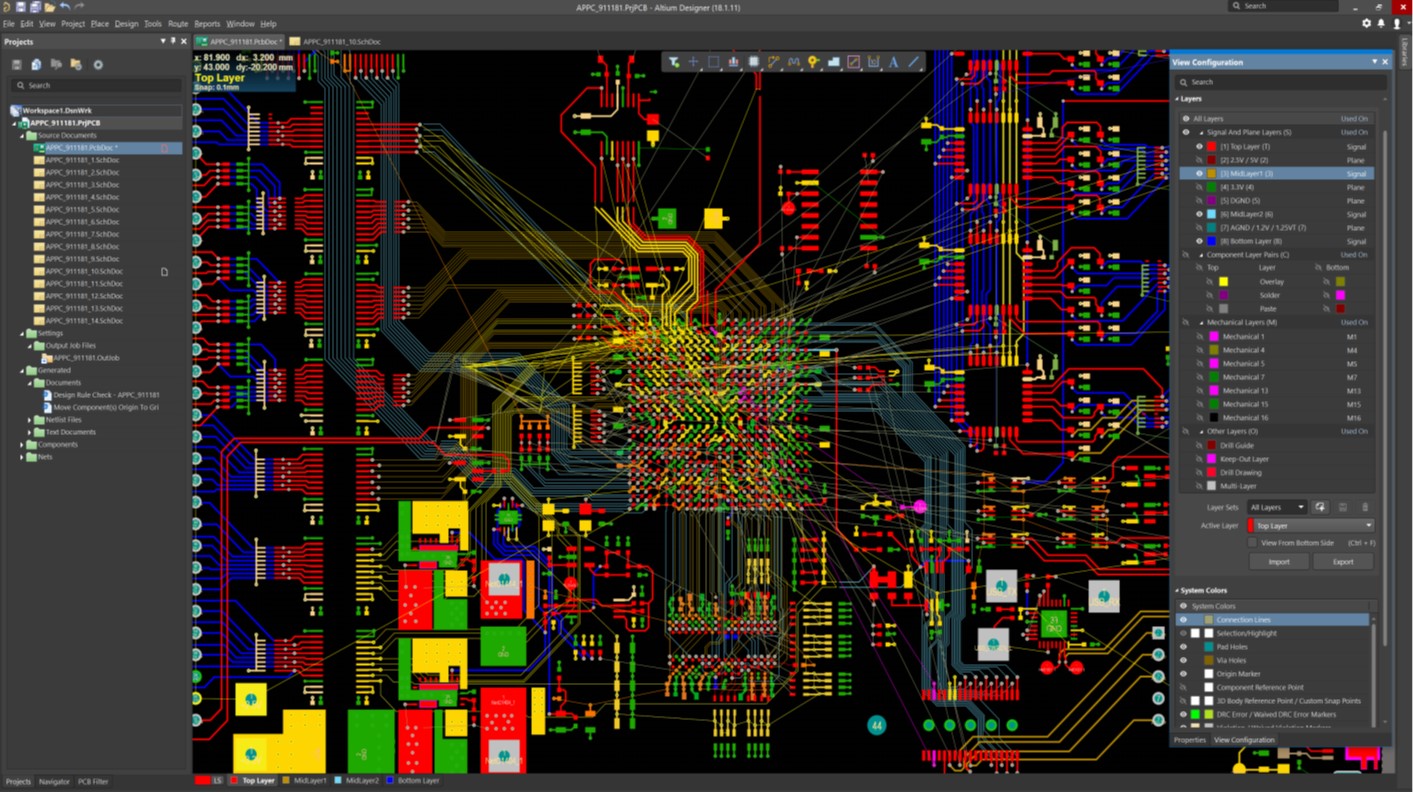
Task: Click the save icon in Projects panel
Action: 17,64
